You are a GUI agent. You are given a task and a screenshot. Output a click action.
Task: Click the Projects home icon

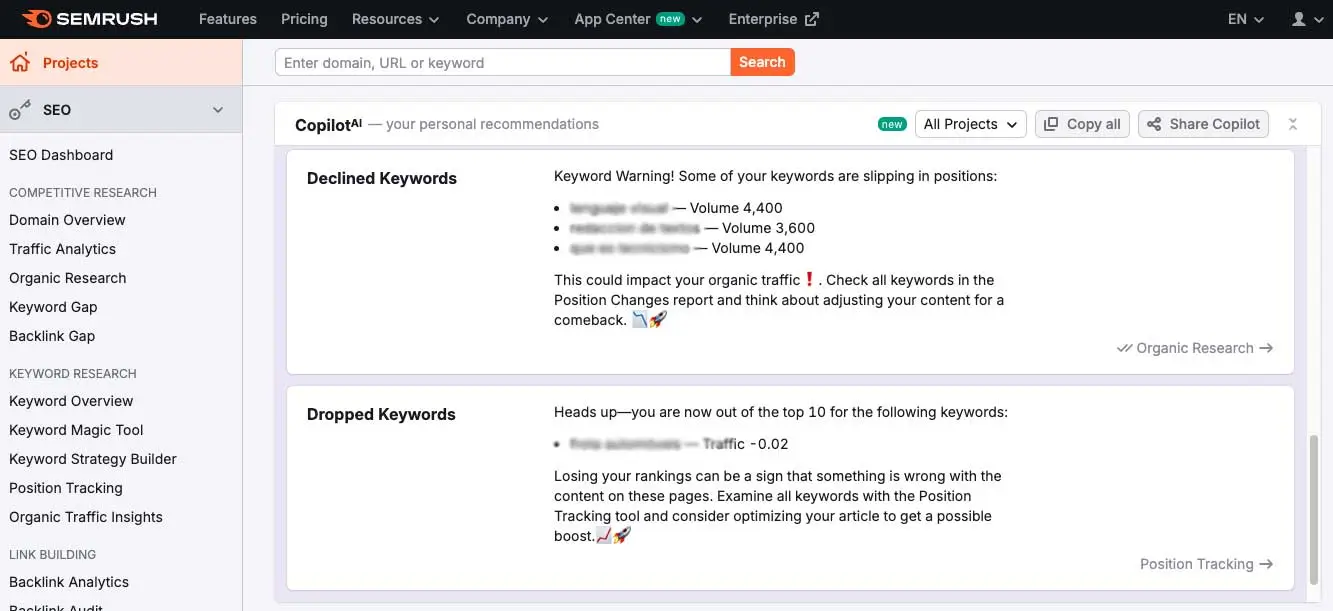(x=20, y=63)
